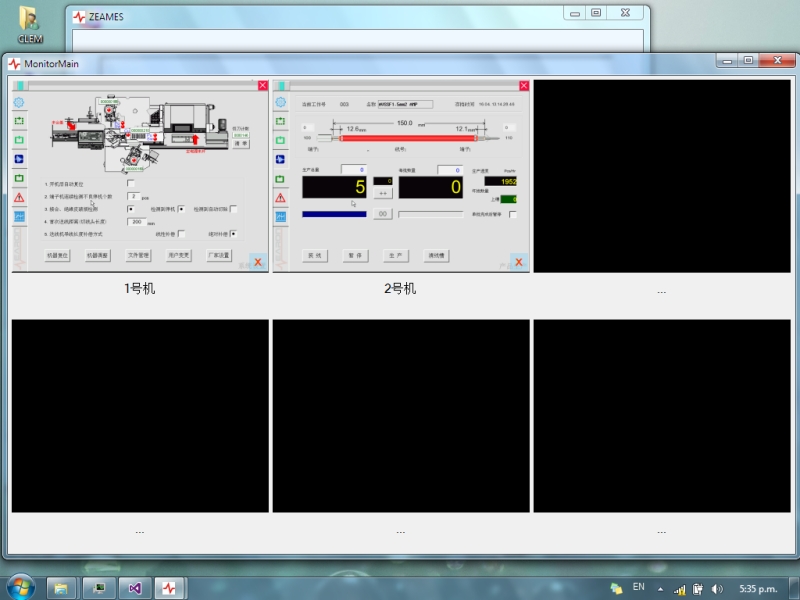Click the ++ button in machine 2 panel
The width and height of the screenshot is (800, 600).
click(383, 193)
